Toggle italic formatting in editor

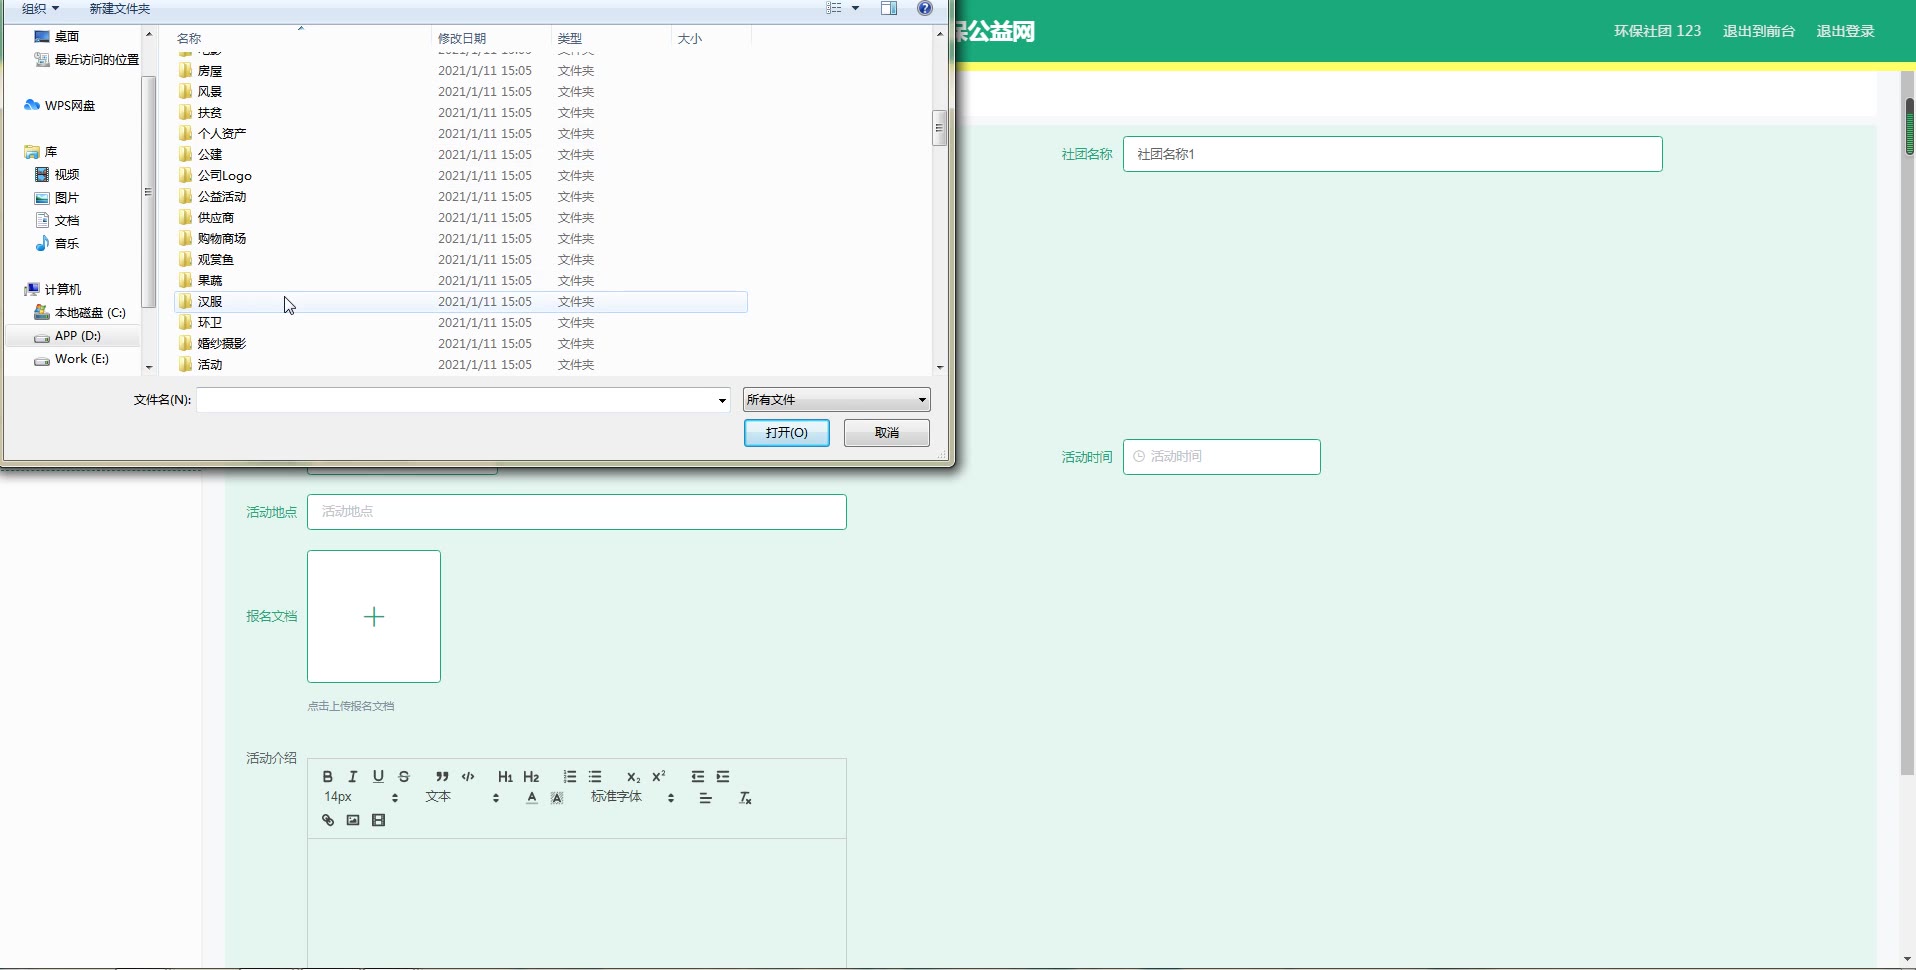[353, 777]
